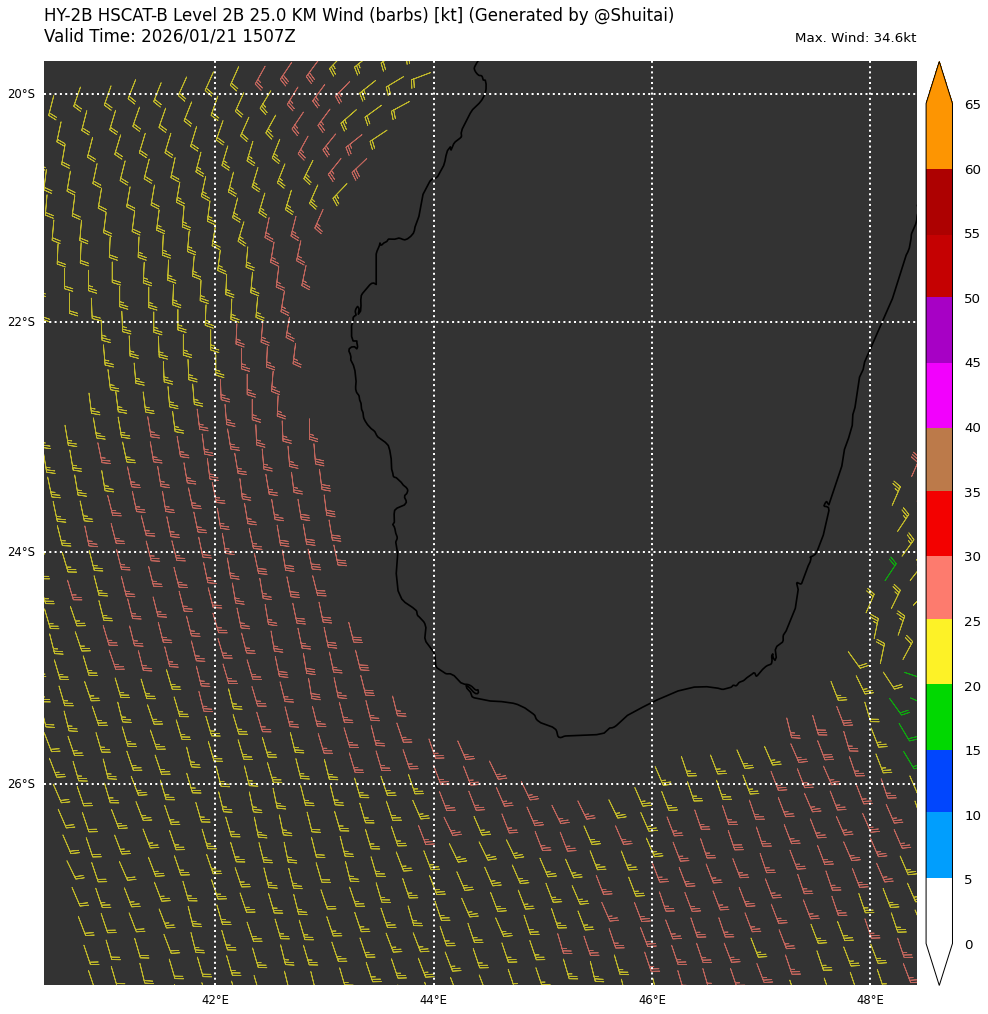This screenshot has width=988, height=1014.
Task: Click the intersection of 24°S and 46°E gridlines
Action: [x=652, y=552]
